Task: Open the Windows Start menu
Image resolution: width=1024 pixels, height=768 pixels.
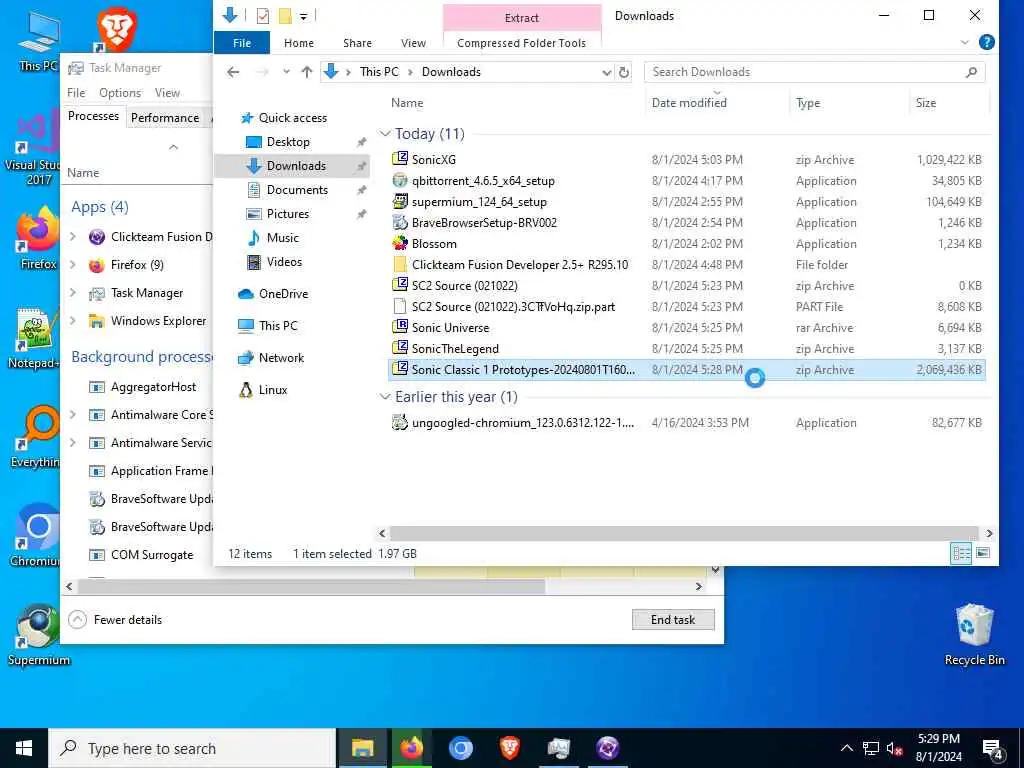Action: tap(24, 748)
